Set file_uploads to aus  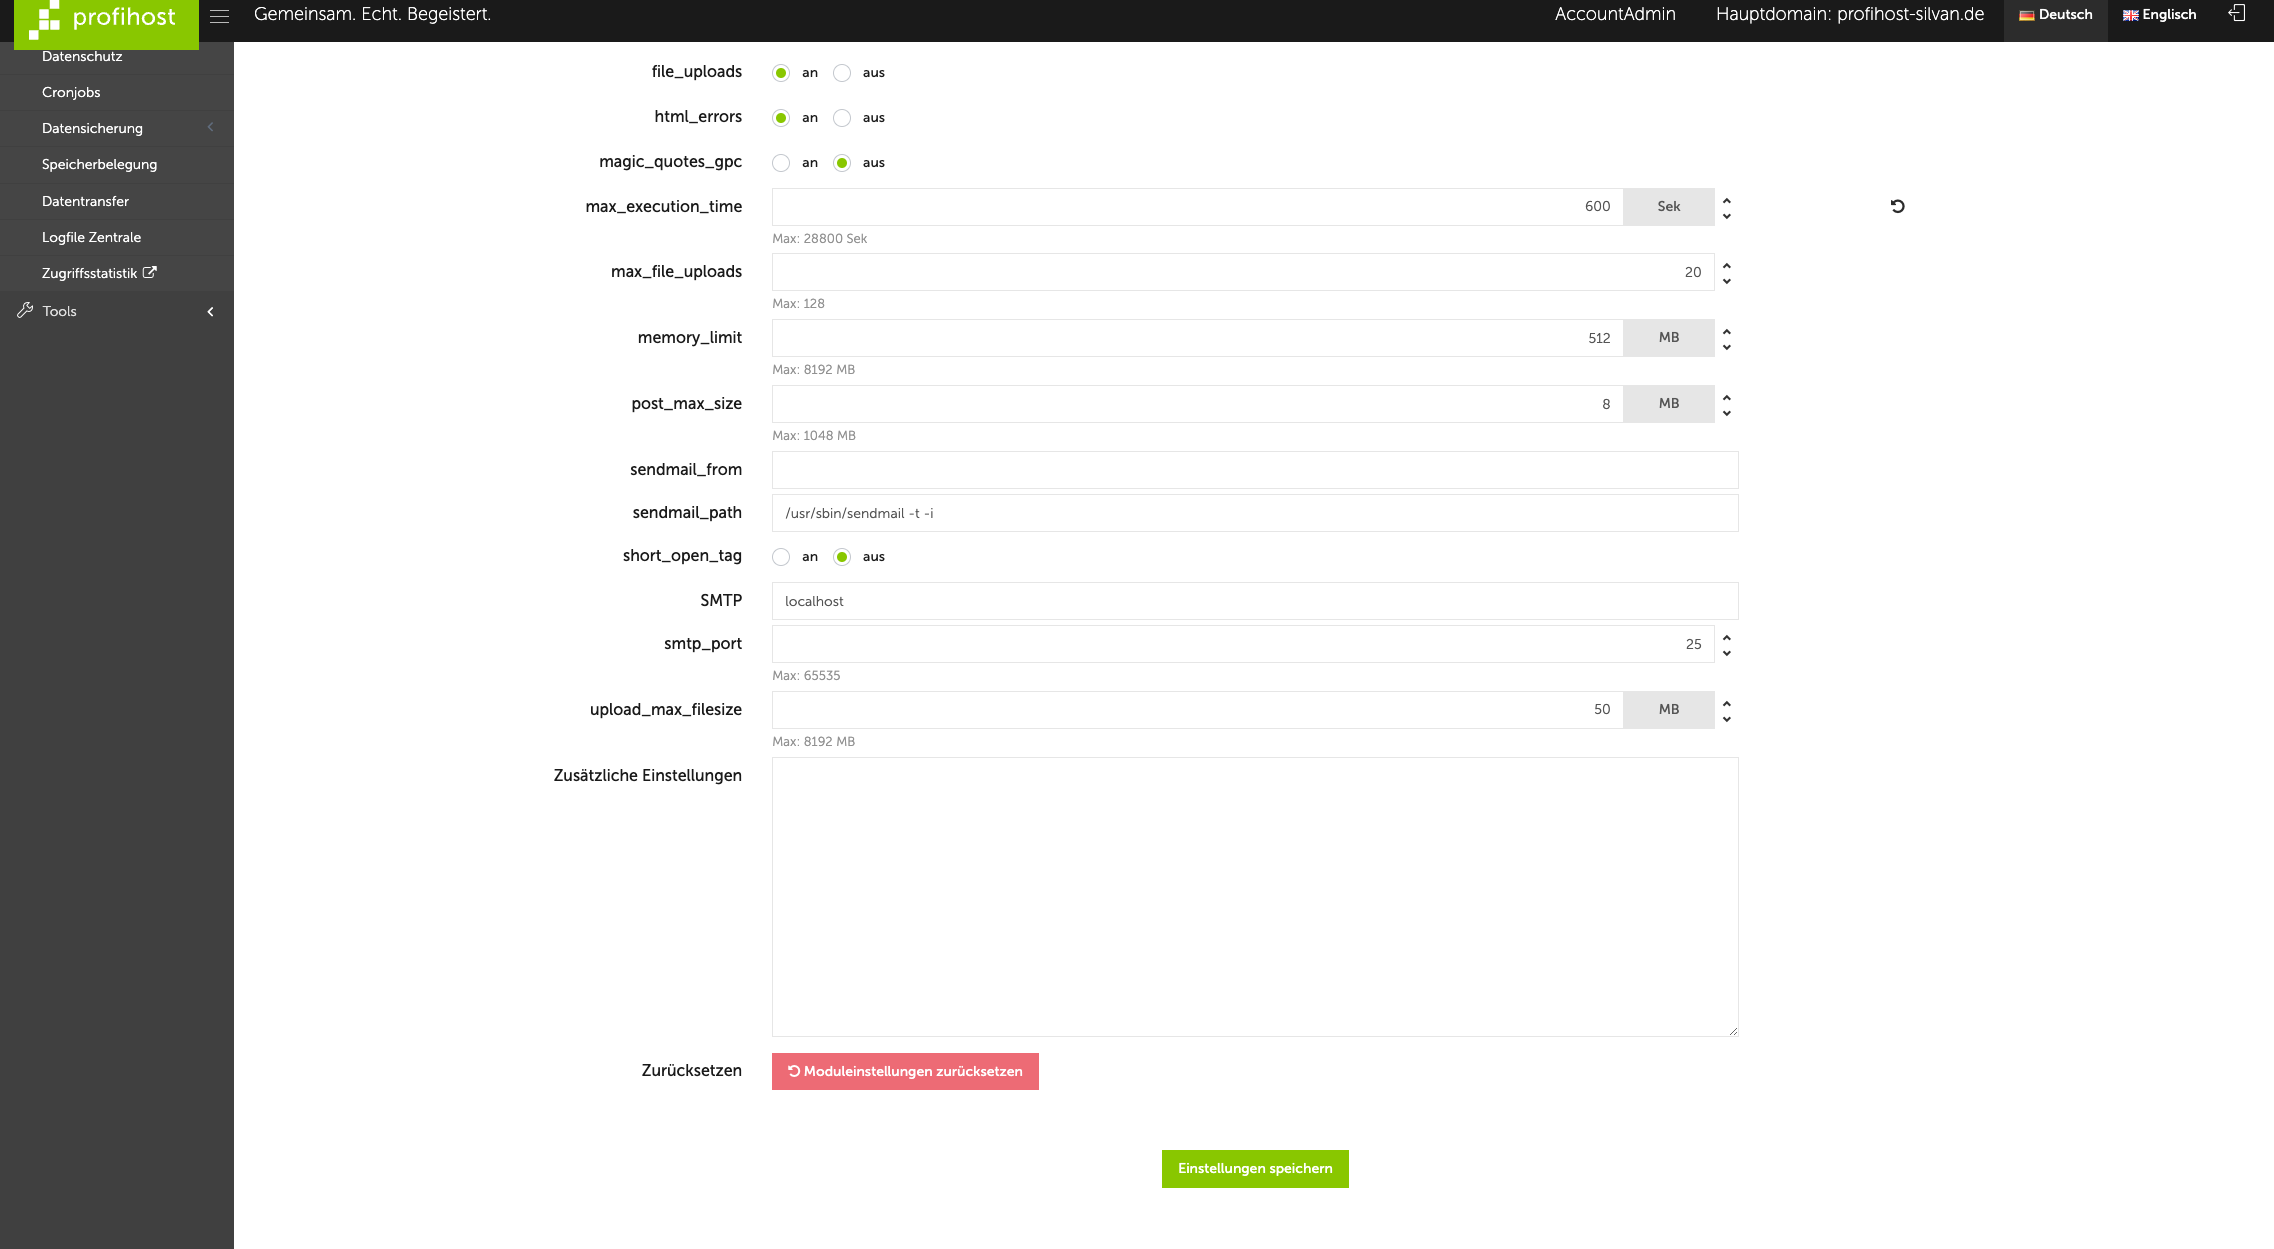point(842,73)
